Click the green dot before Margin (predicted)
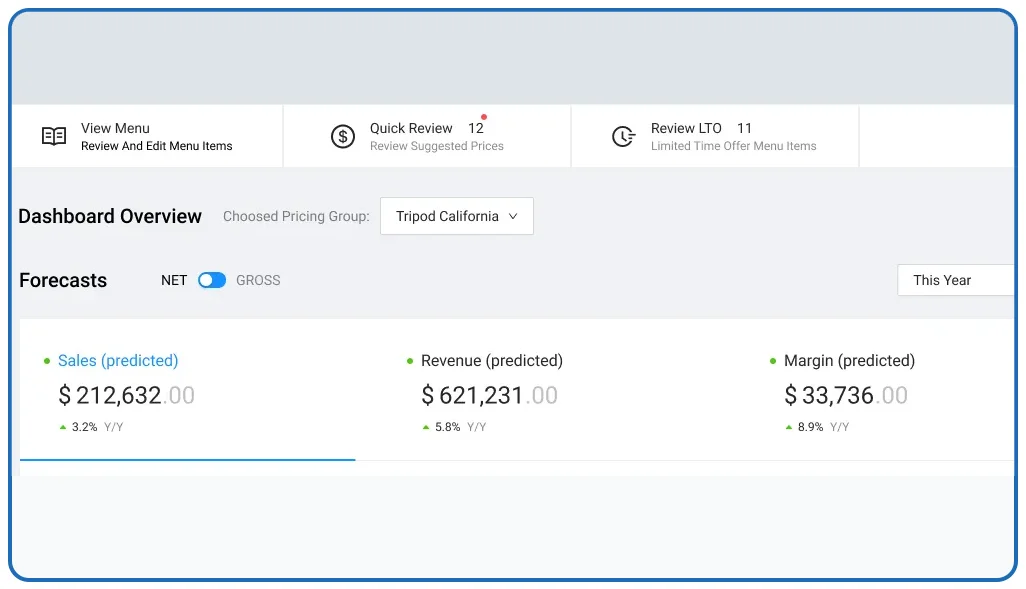 (773, 361)
